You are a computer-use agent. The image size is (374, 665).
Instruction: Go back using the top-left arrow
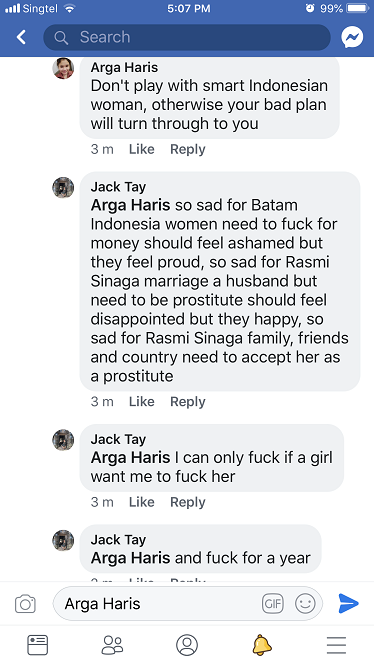pos(21,37)
